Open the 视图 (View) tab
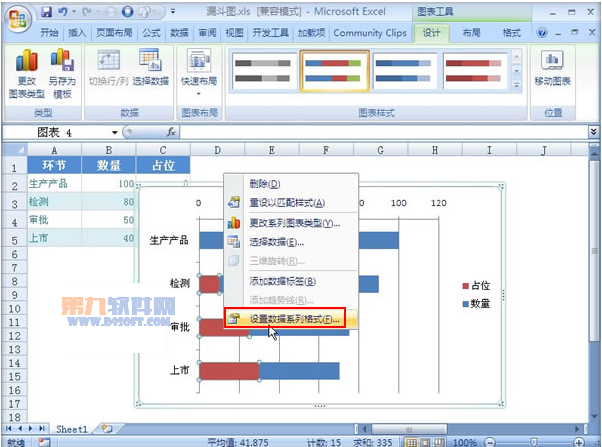The image size is (602, 447). coord(234,33)
